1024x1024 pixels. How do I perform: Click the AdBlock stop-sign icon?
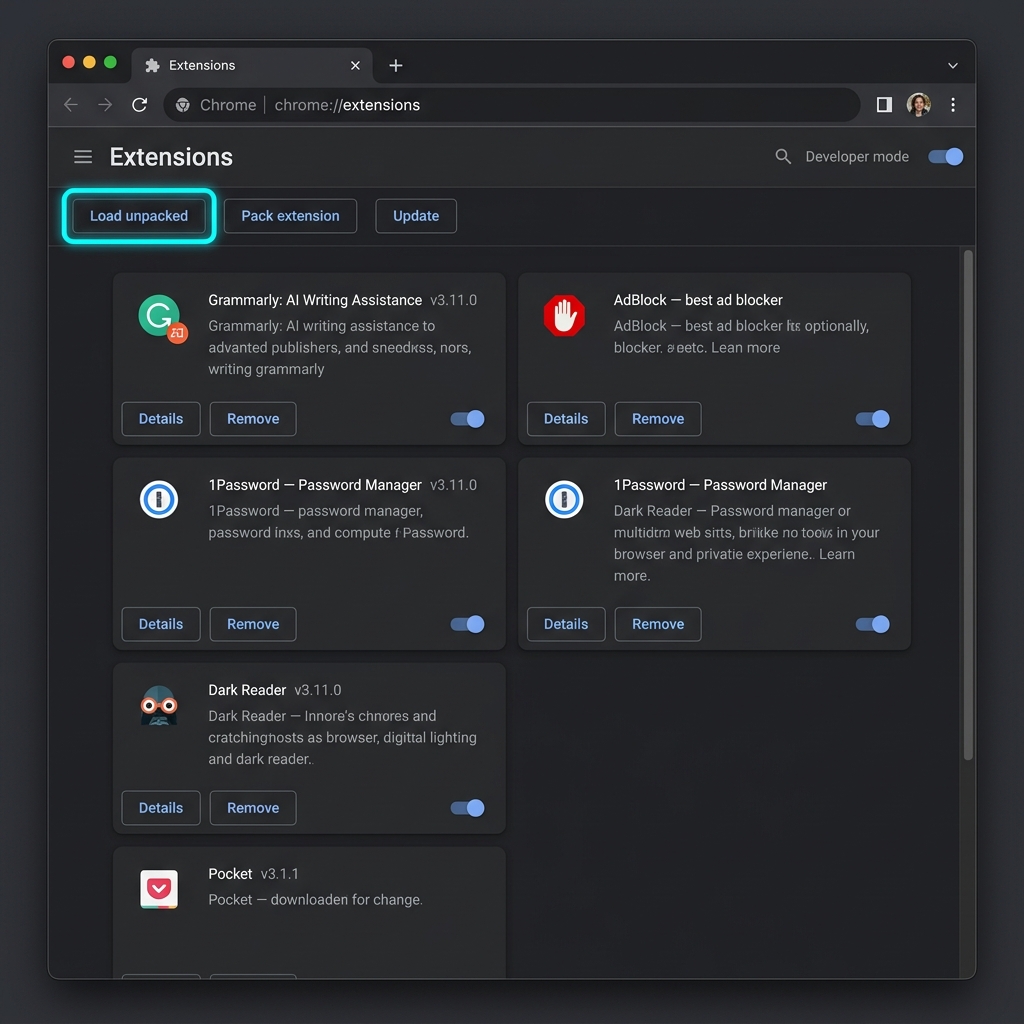pos(565,313)
